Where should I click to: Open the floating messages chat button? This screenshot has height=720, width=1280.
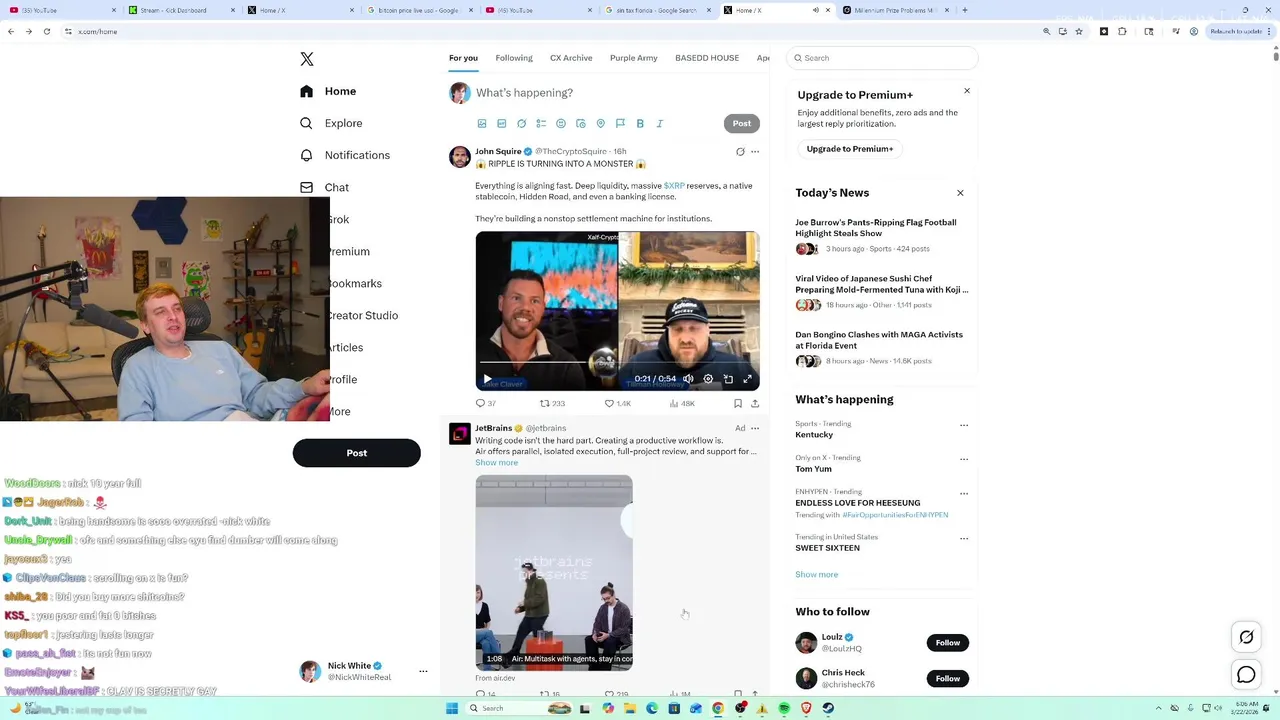(1246, 675)
